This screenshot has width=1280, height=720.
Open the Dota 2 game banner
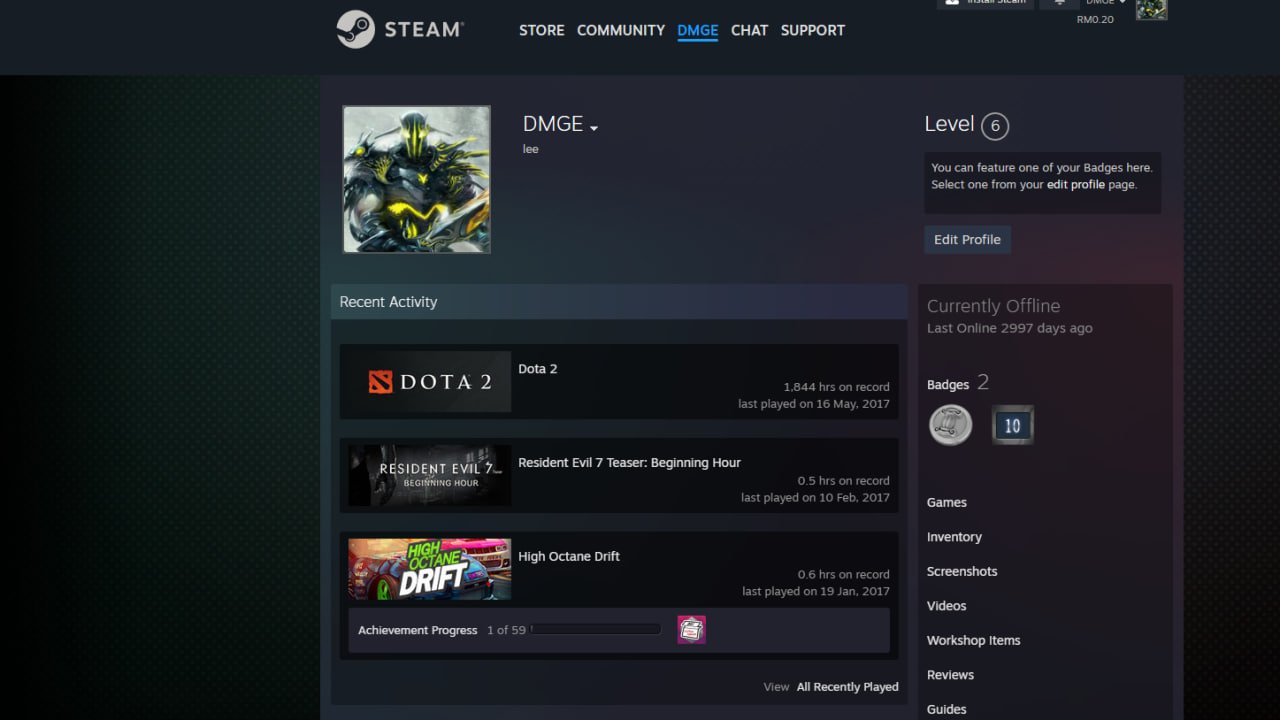(x=430, y=382)
